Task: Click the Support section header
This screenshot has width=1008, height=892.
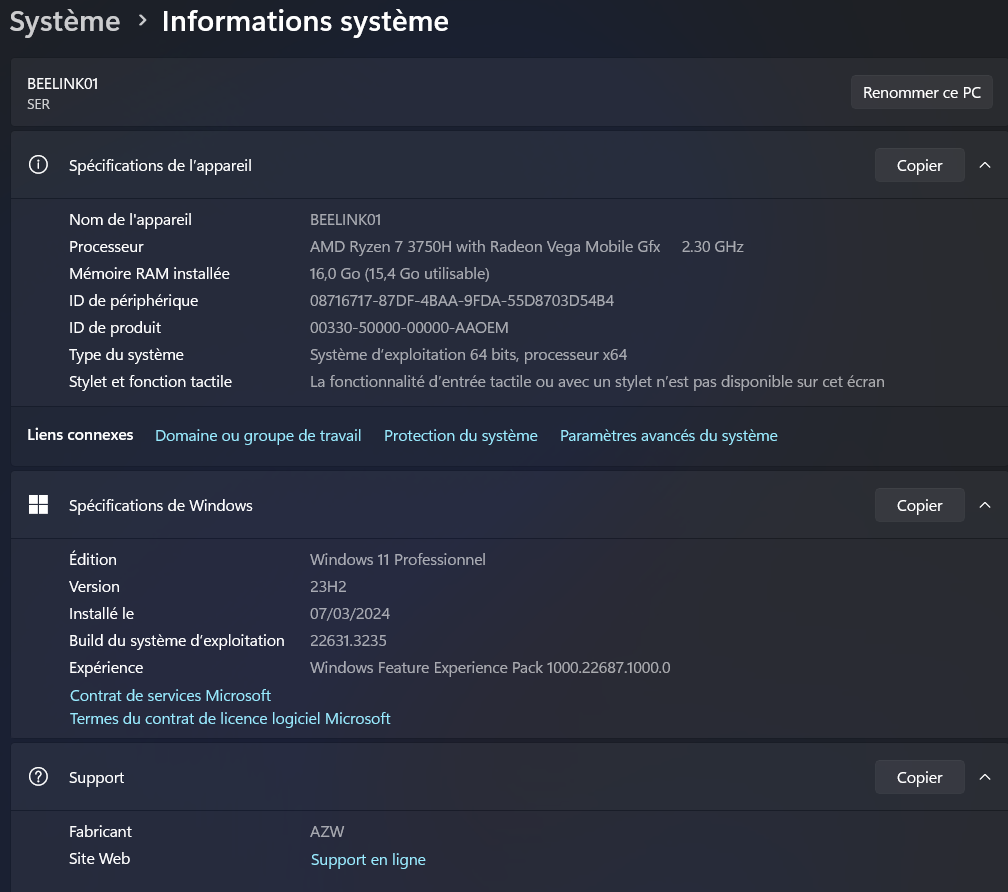Action: pos(510,777)
